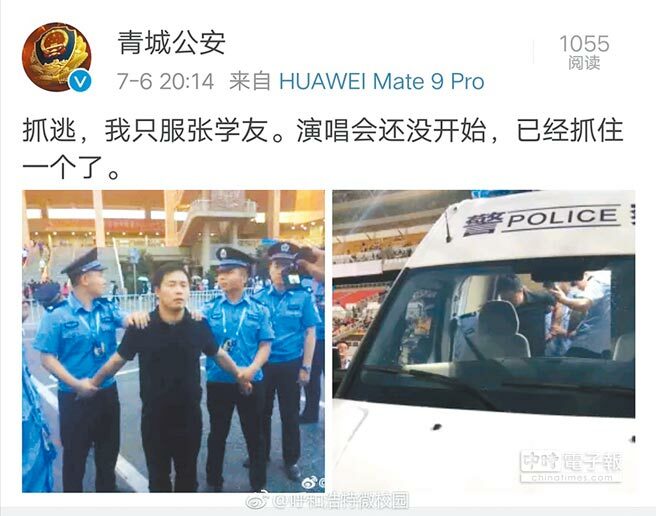Click the second text line 一个了。
656x516 pixels.
(x=71, y=167)
